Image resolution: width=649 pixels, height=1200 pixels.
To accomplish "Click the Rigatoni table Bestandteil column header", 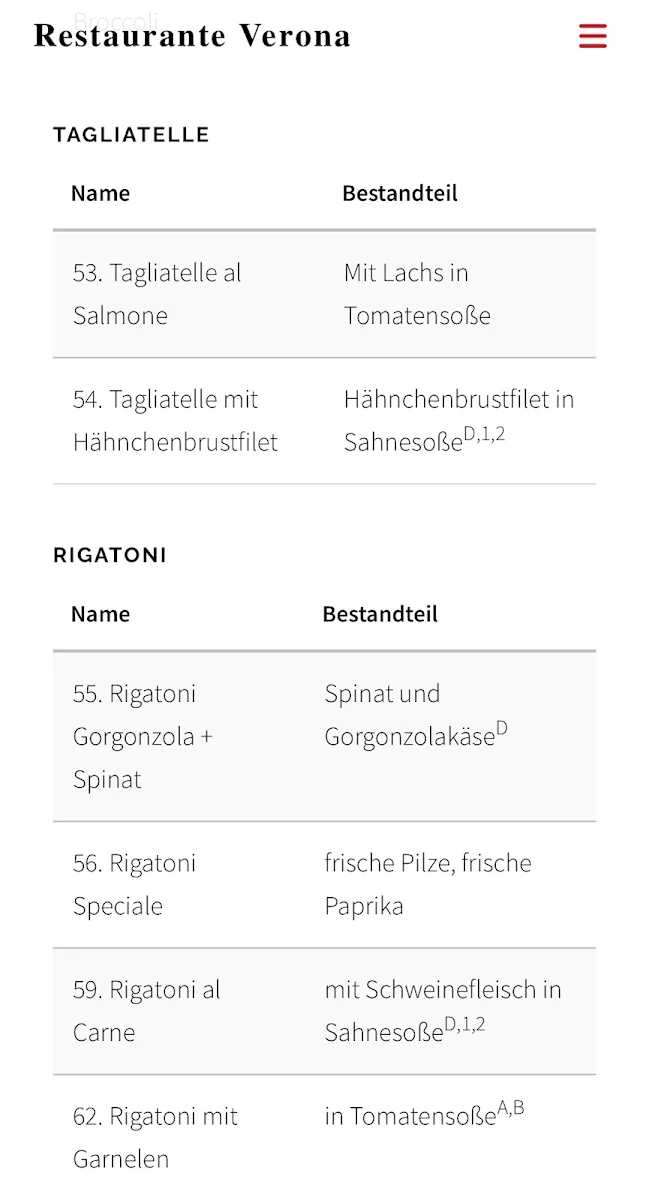I will (380, 614).
